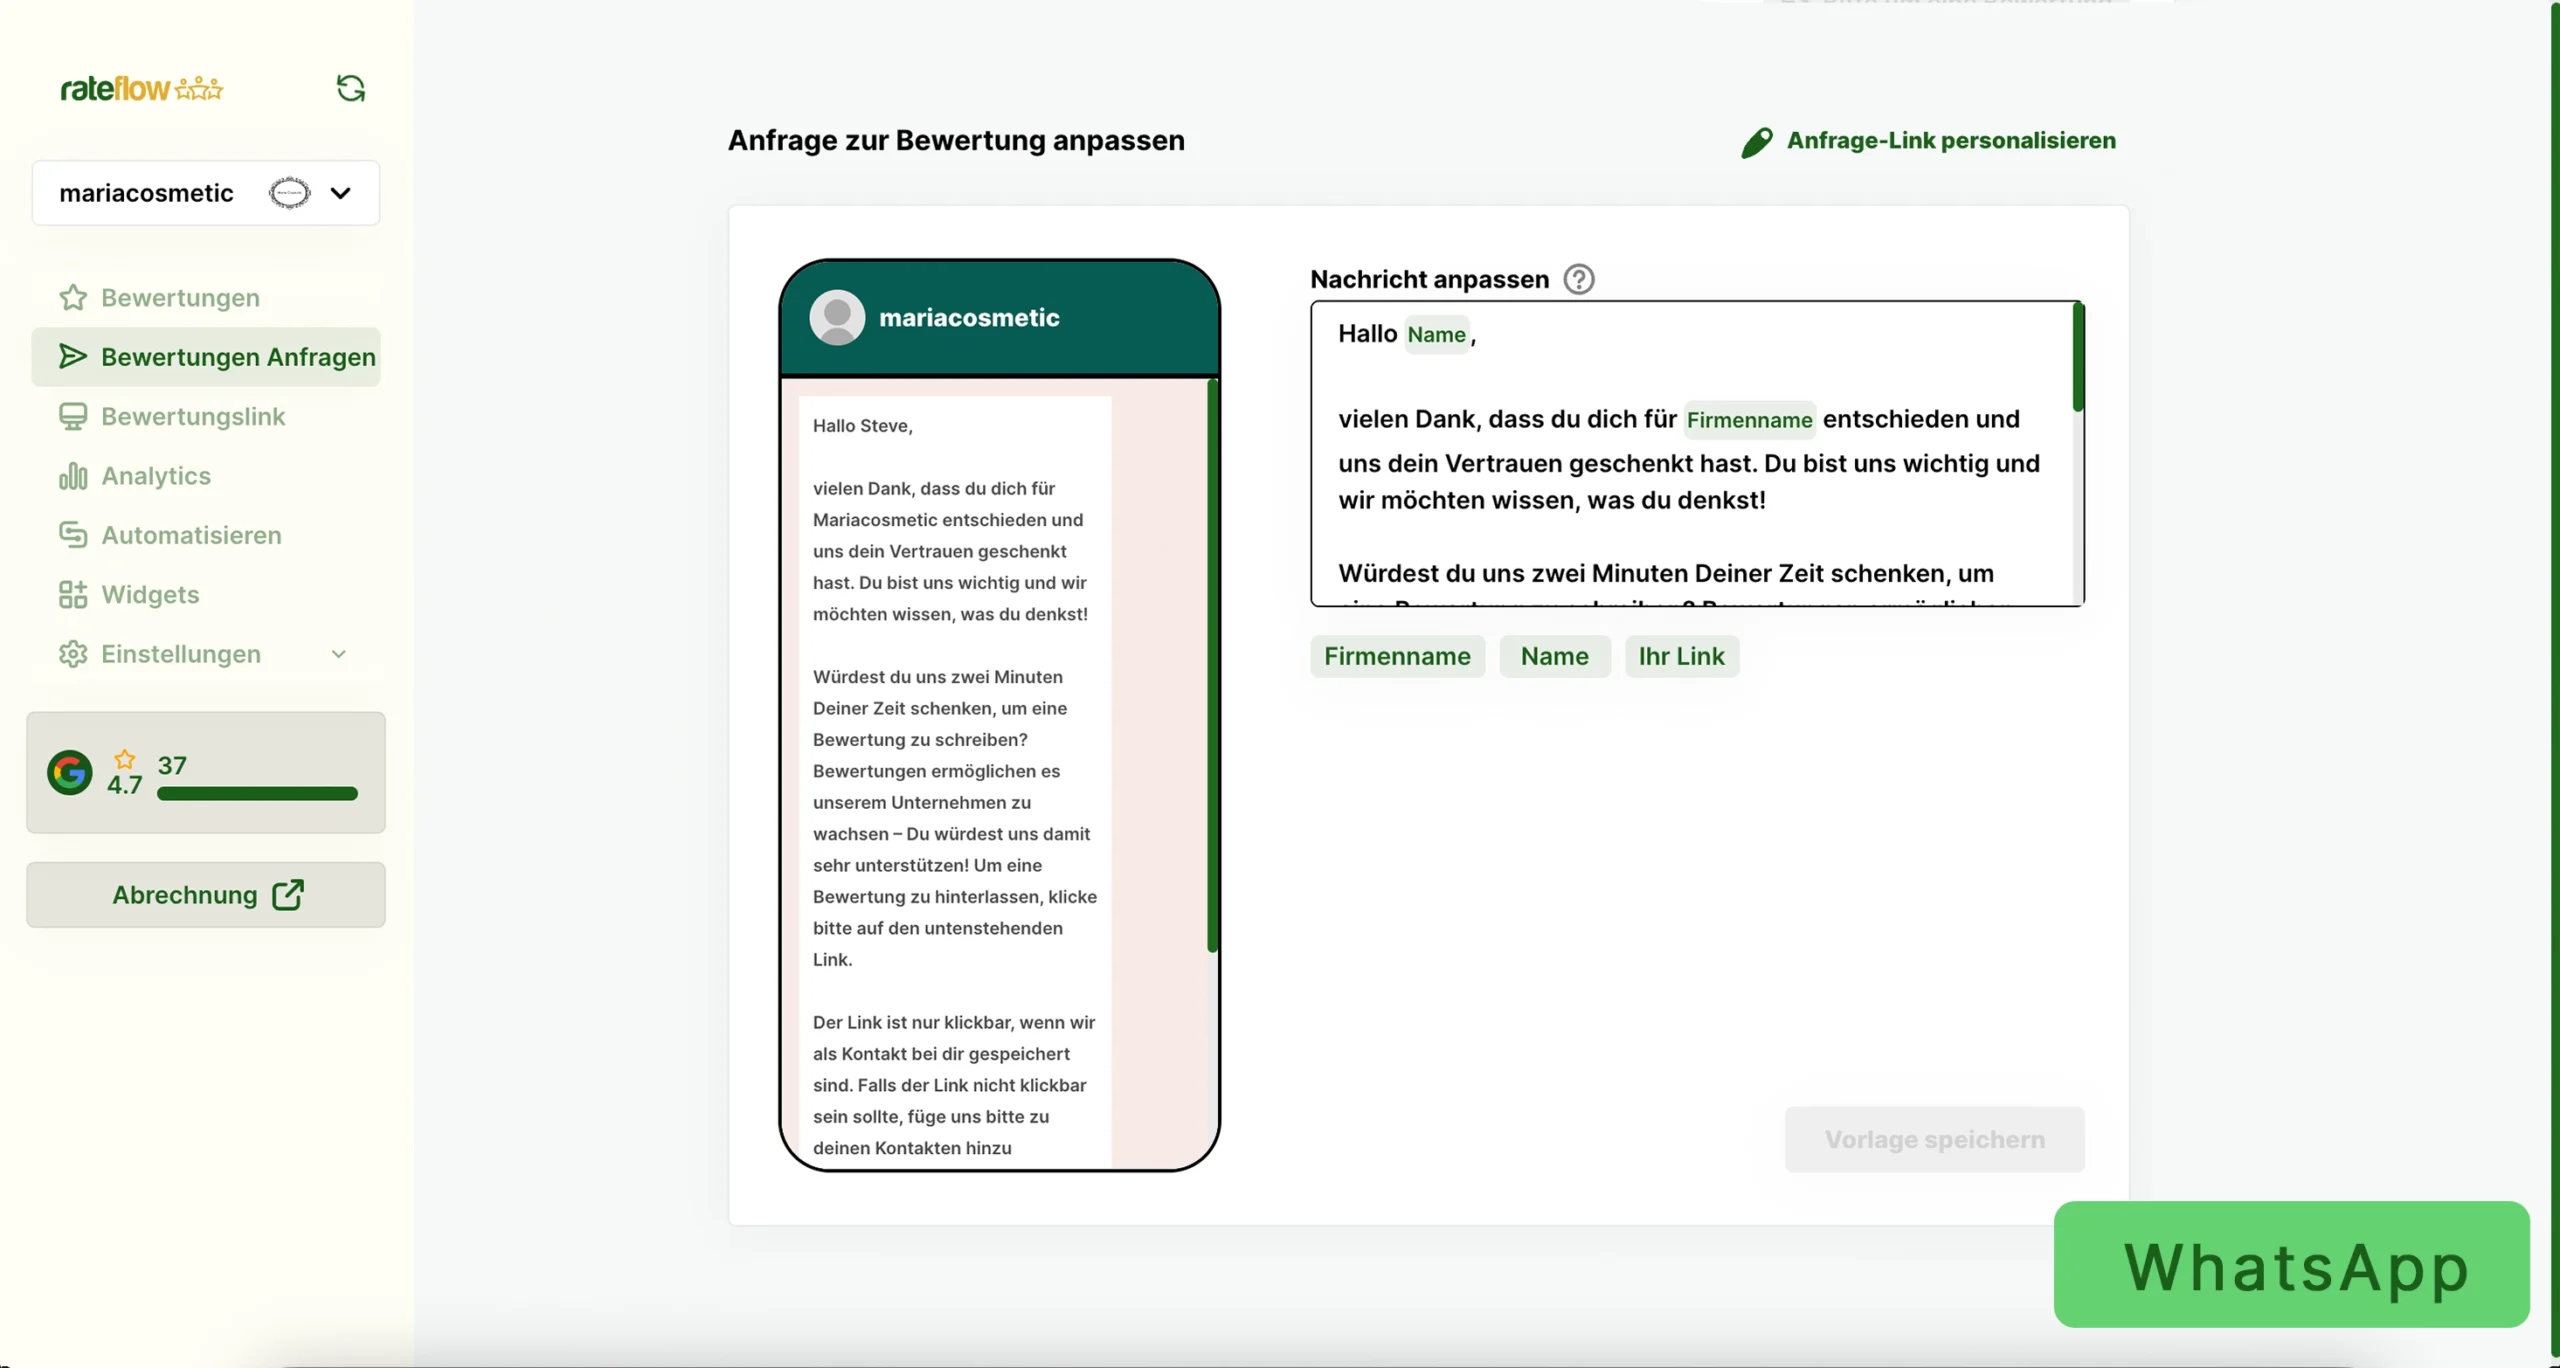This screenshot has width=2560, height=1368.
Task: Click the Widgets grid icon
Action: click(73, 595)
